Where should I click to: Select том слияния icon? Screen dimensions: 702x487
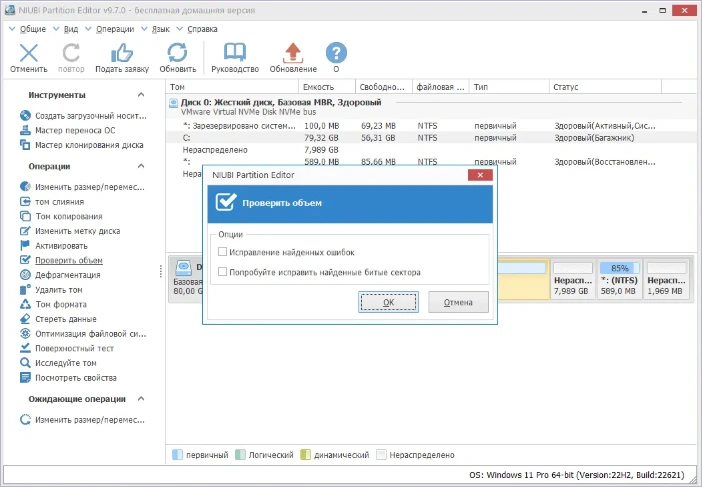(25, 201)
